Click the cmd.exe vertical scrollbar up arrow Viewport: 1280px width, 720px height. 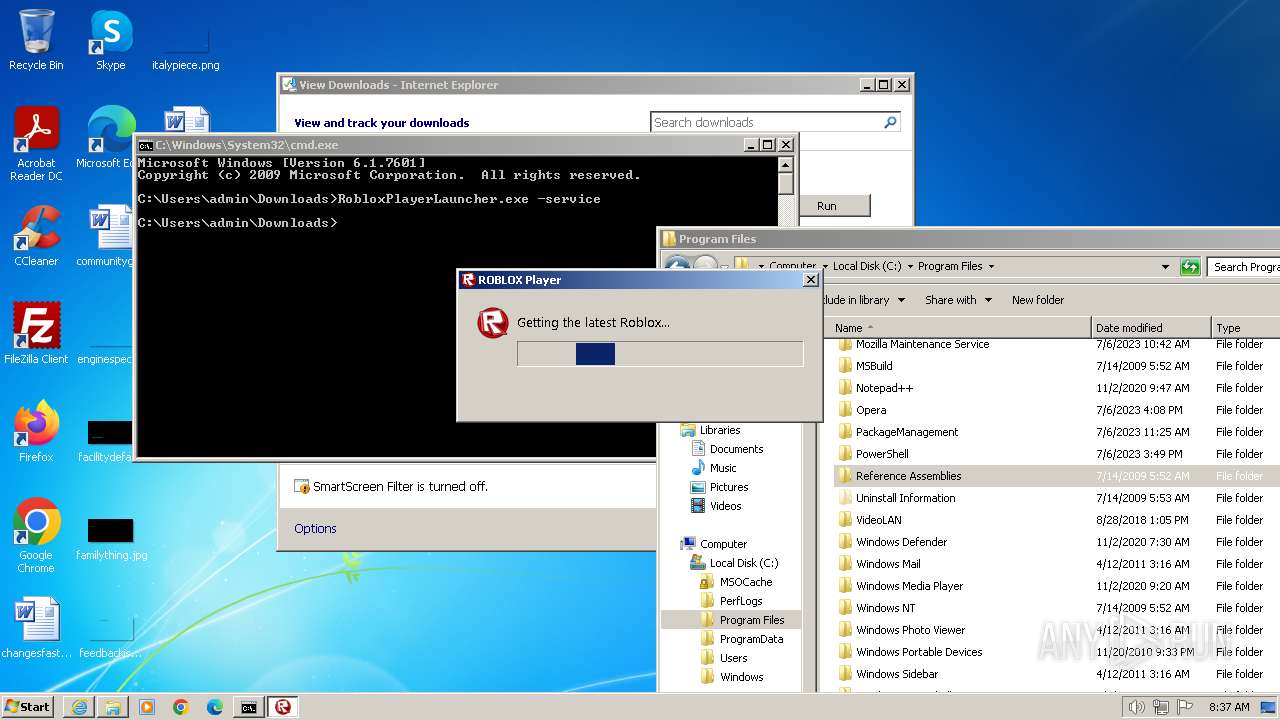(786, 165)
